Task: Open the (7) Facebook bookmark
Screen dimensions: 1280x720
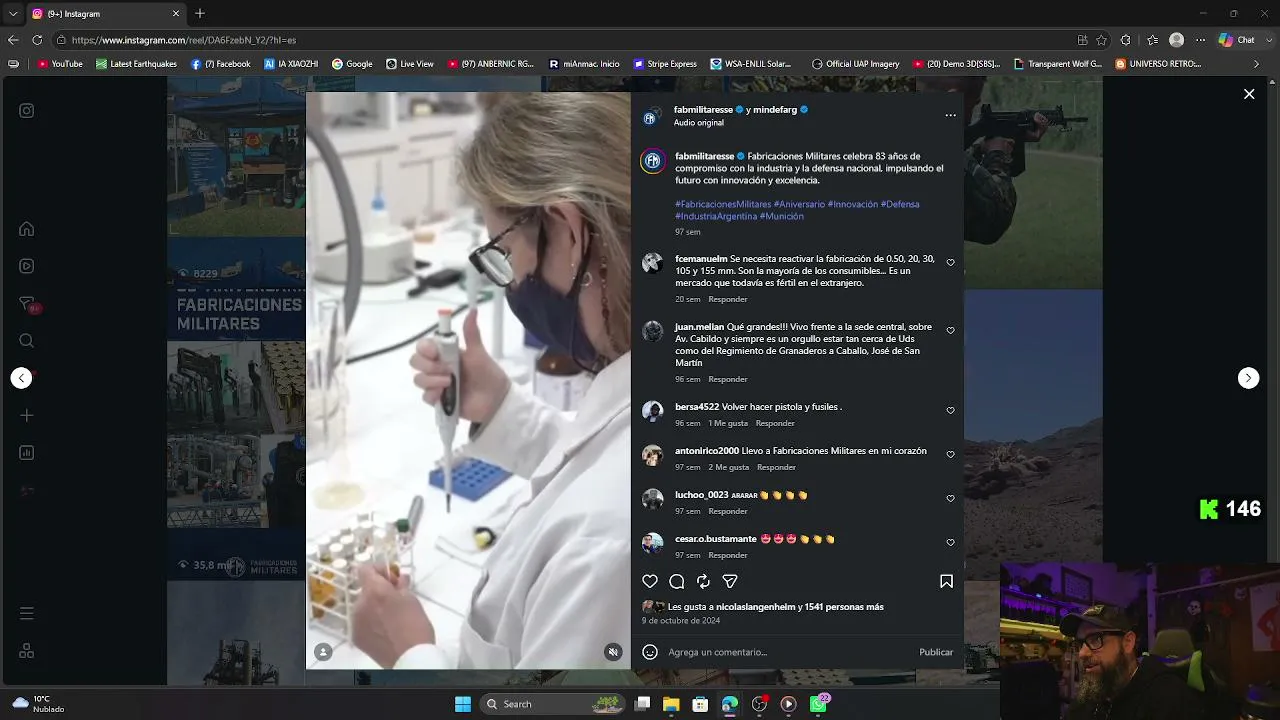Action: (220, 64)
